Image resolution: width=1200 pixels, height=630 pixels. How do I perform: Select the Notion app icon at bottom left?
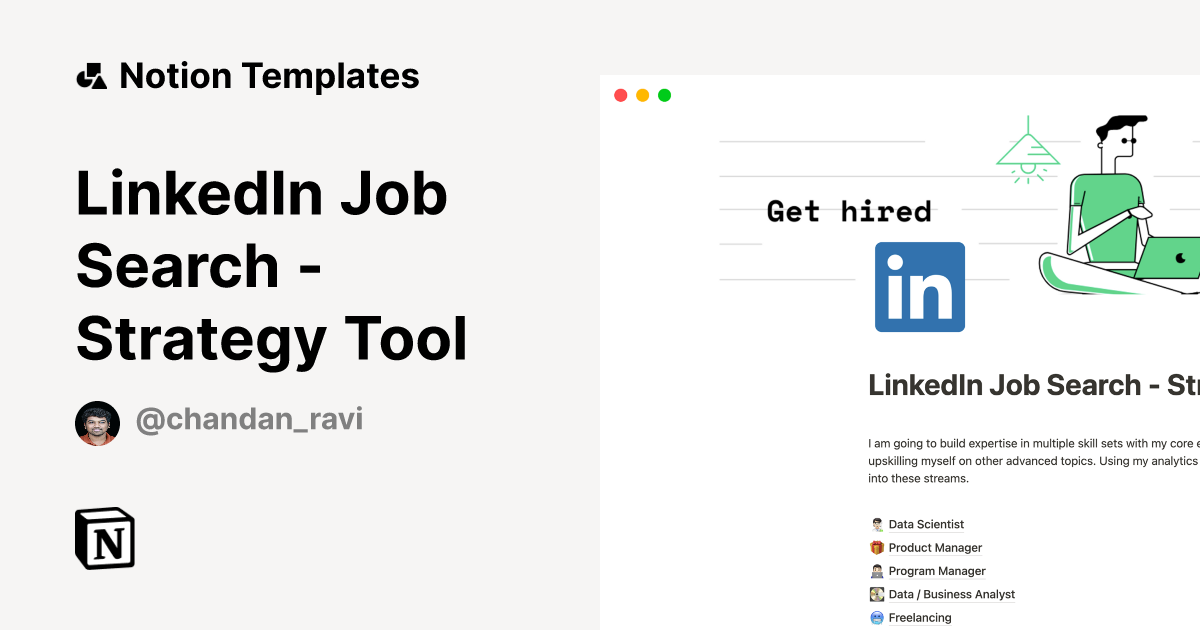(104, 538)
